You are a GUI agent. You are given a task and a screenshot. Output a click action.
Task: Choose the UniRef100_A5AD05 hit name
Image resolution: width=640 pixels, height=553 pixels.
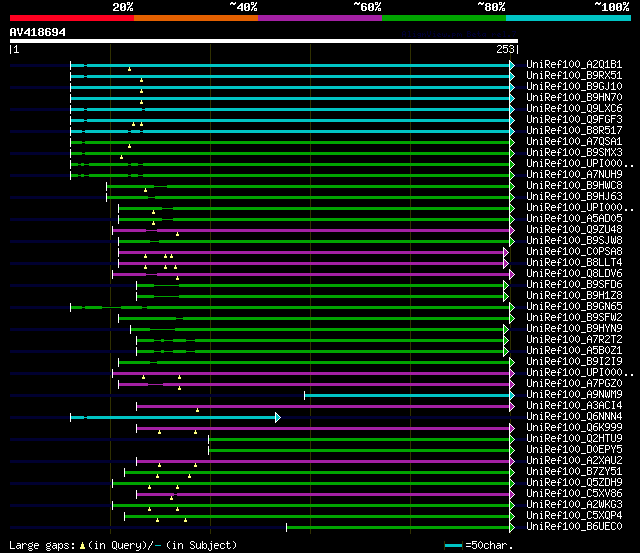point(574,219)
